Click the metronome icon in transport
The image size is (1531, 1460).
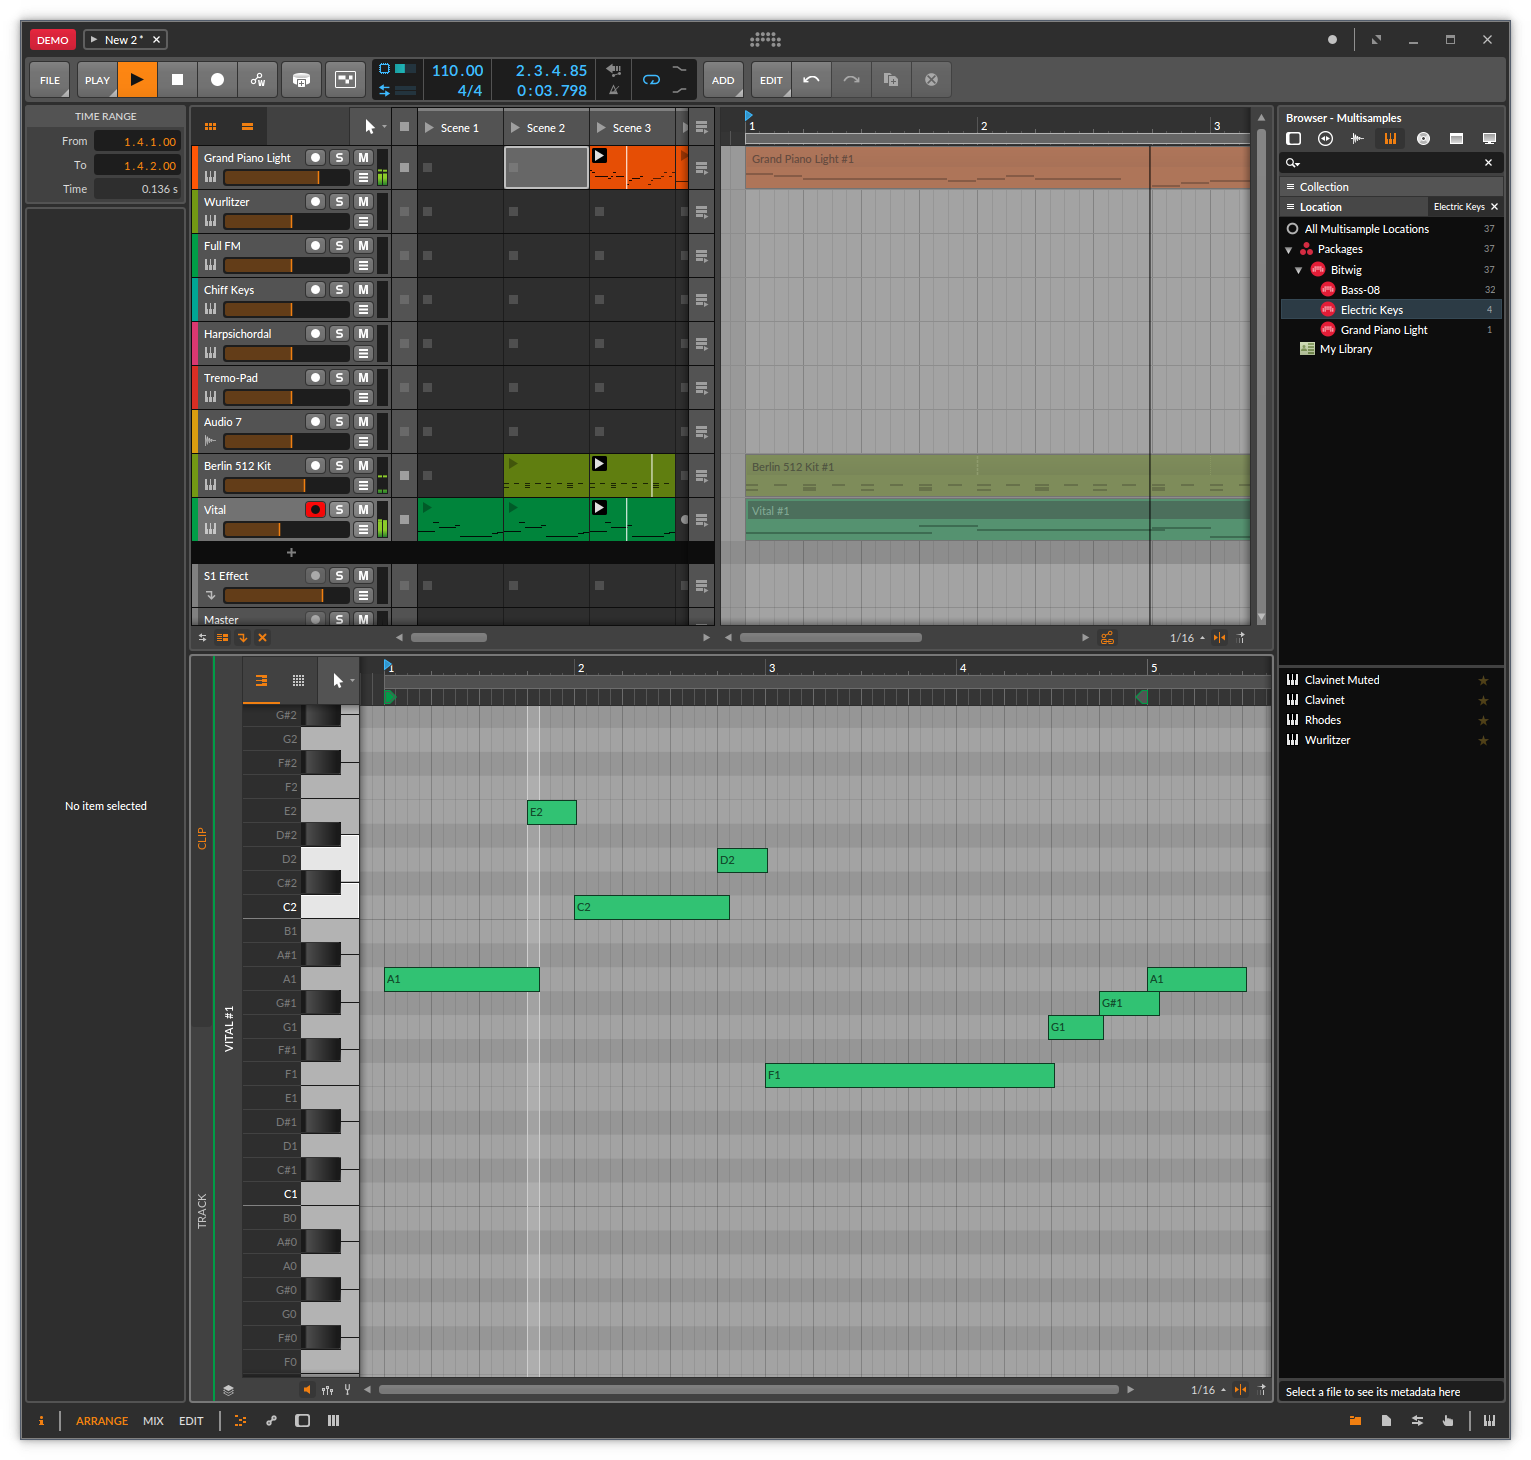(614, 90)
